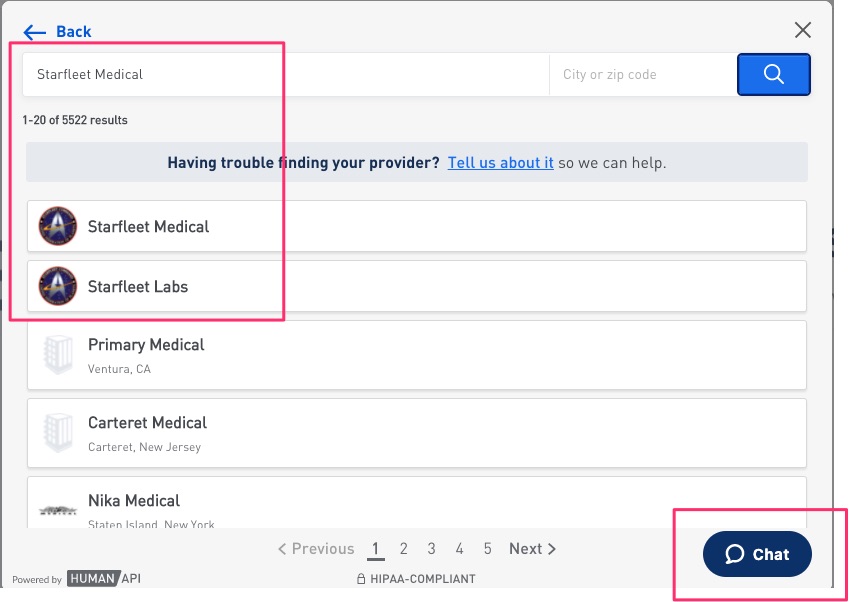Click the Carteret Medical building icon
The image size is (849, 602).
pos(58,433)
